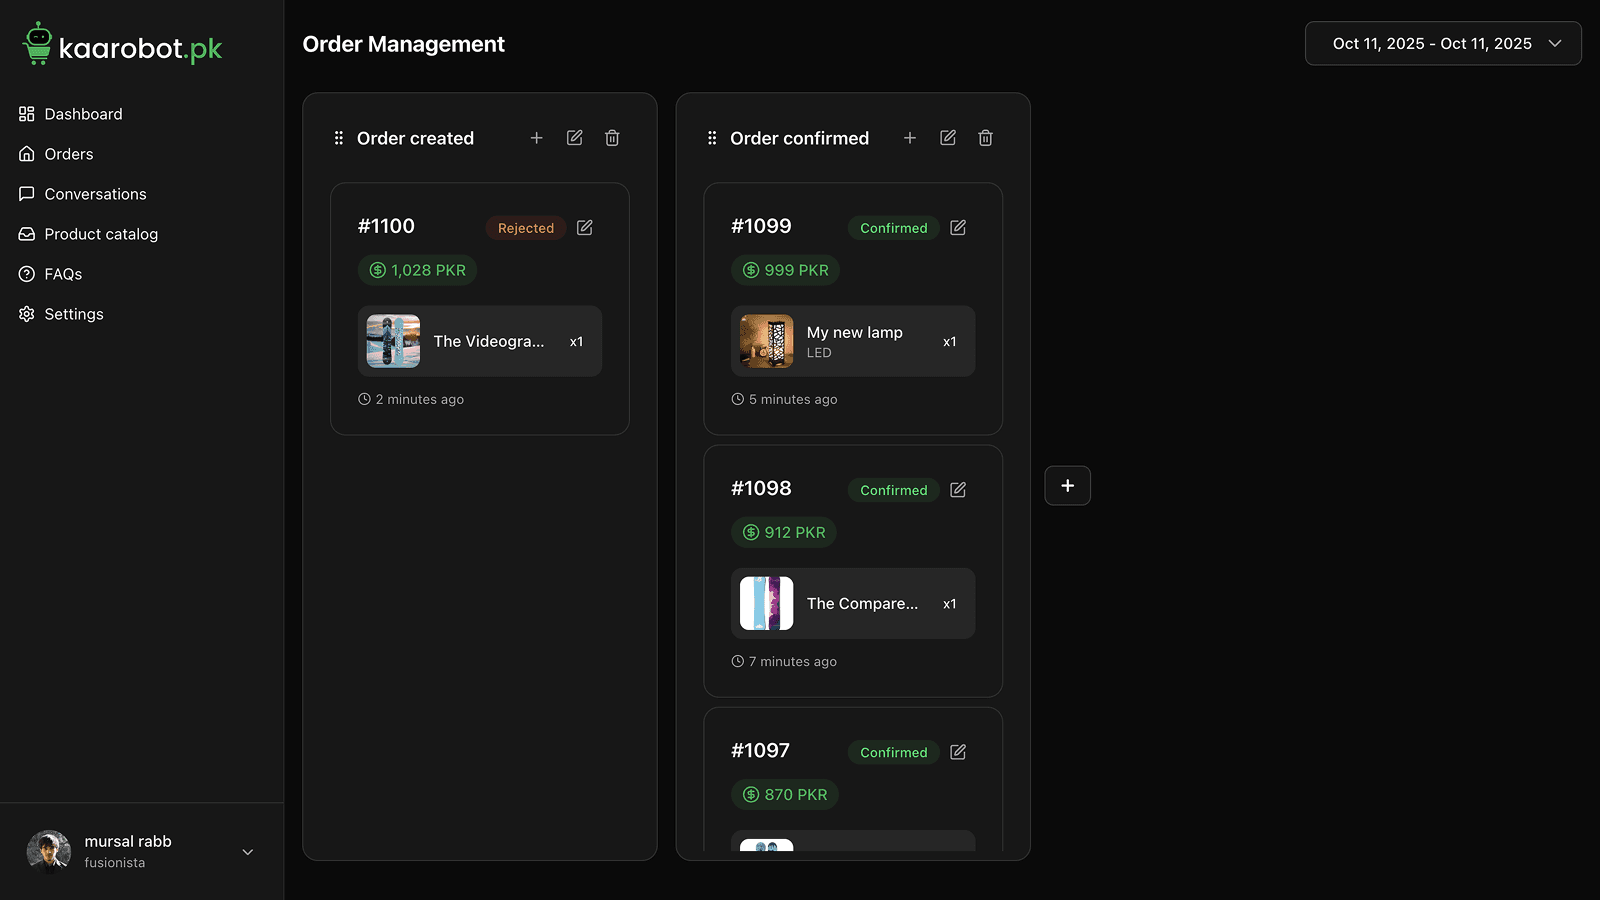This screenshot has width=1600, height=900.
Task: Click the 912 PKR price tag
Action: [x=784, y=532]
